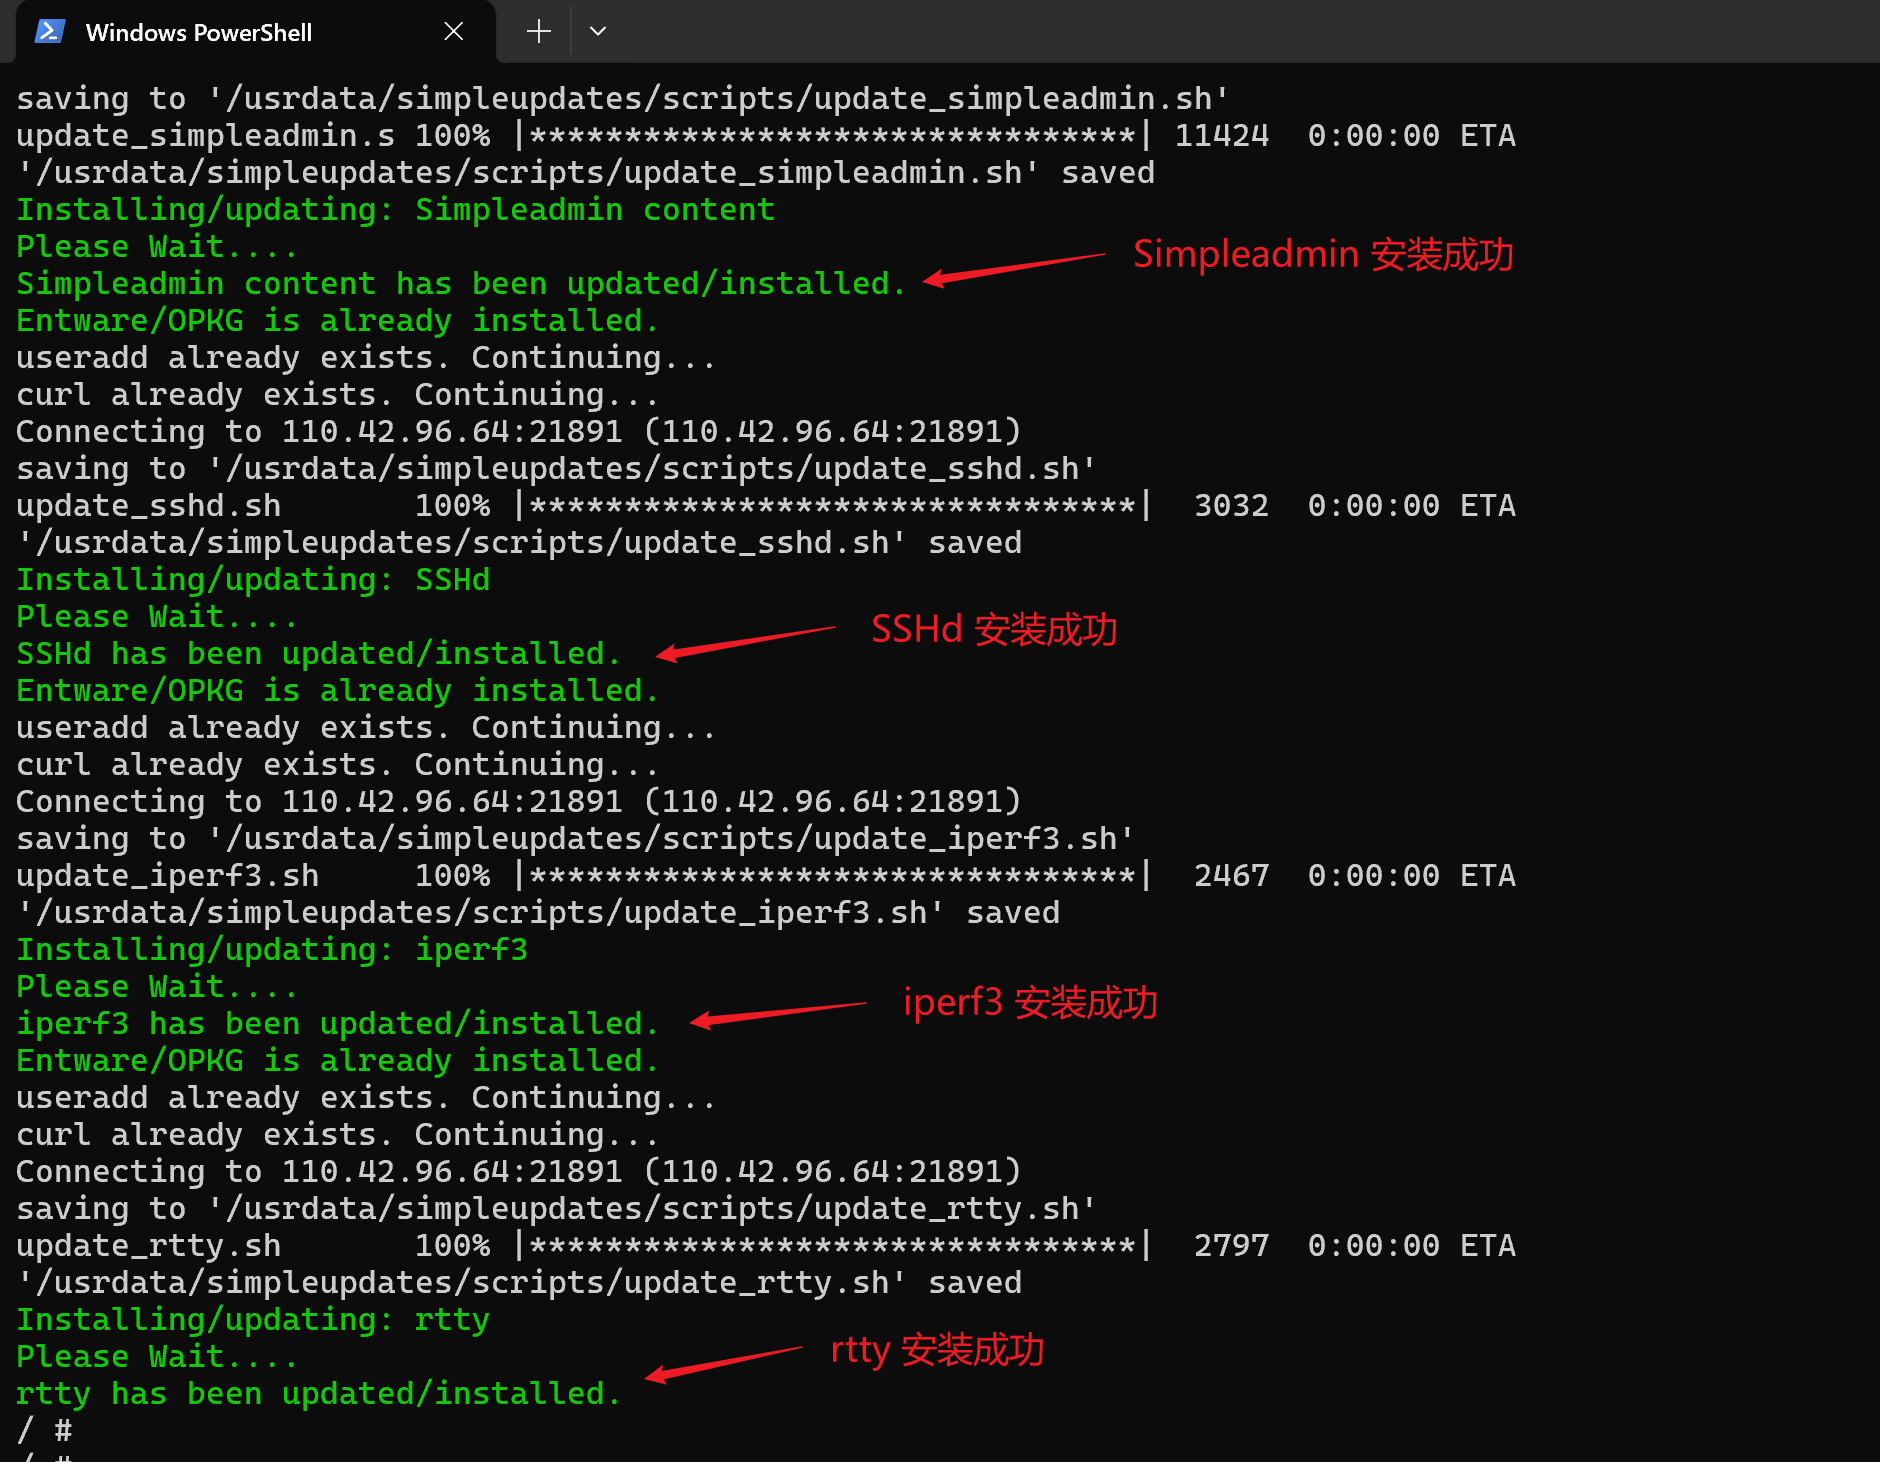Image resolution: width=1880 pixels, height=1462 pixels.
Task: Close the Windows PowerShell tab
Action: (x=453, y=32)
